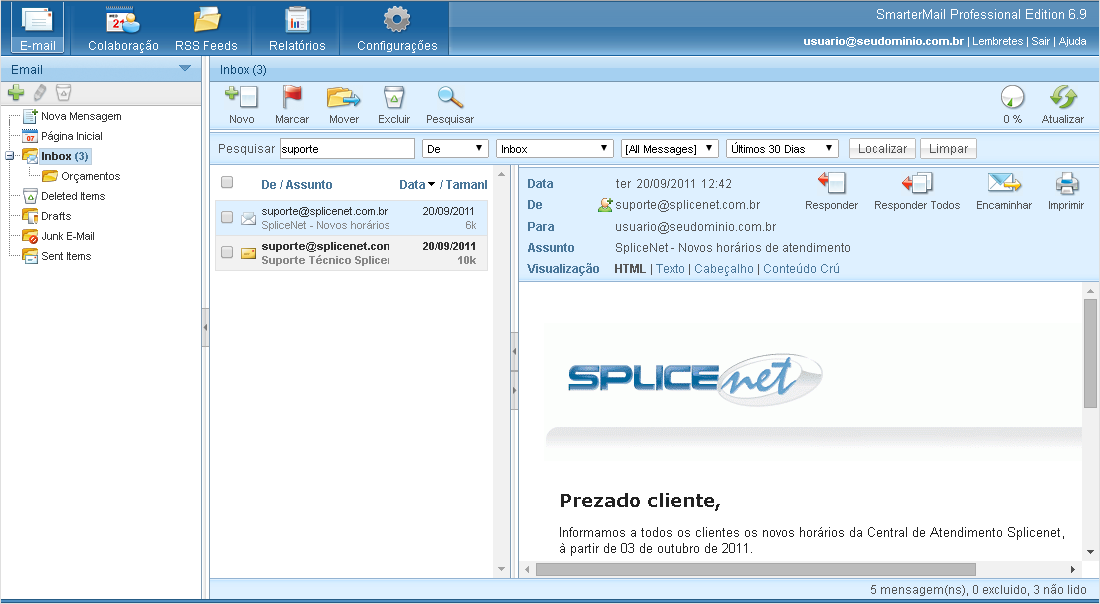Open the De search field dropdown
Image resolution: width=1100 pixels, height=604 pixels.
coord(455,149)
